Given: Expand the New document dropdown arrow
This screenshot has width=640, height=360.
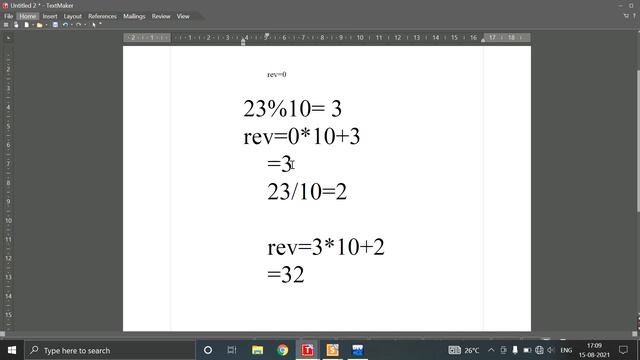Looking at the screenshot, I should coord(33,25).
